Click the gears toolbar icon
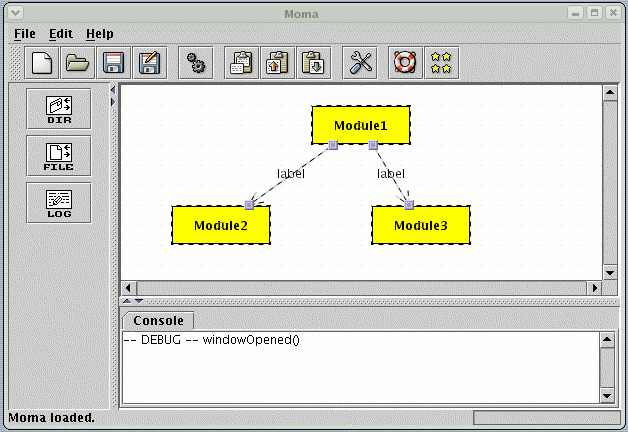The width and height of the screenshot is (628, 432). 196,63
